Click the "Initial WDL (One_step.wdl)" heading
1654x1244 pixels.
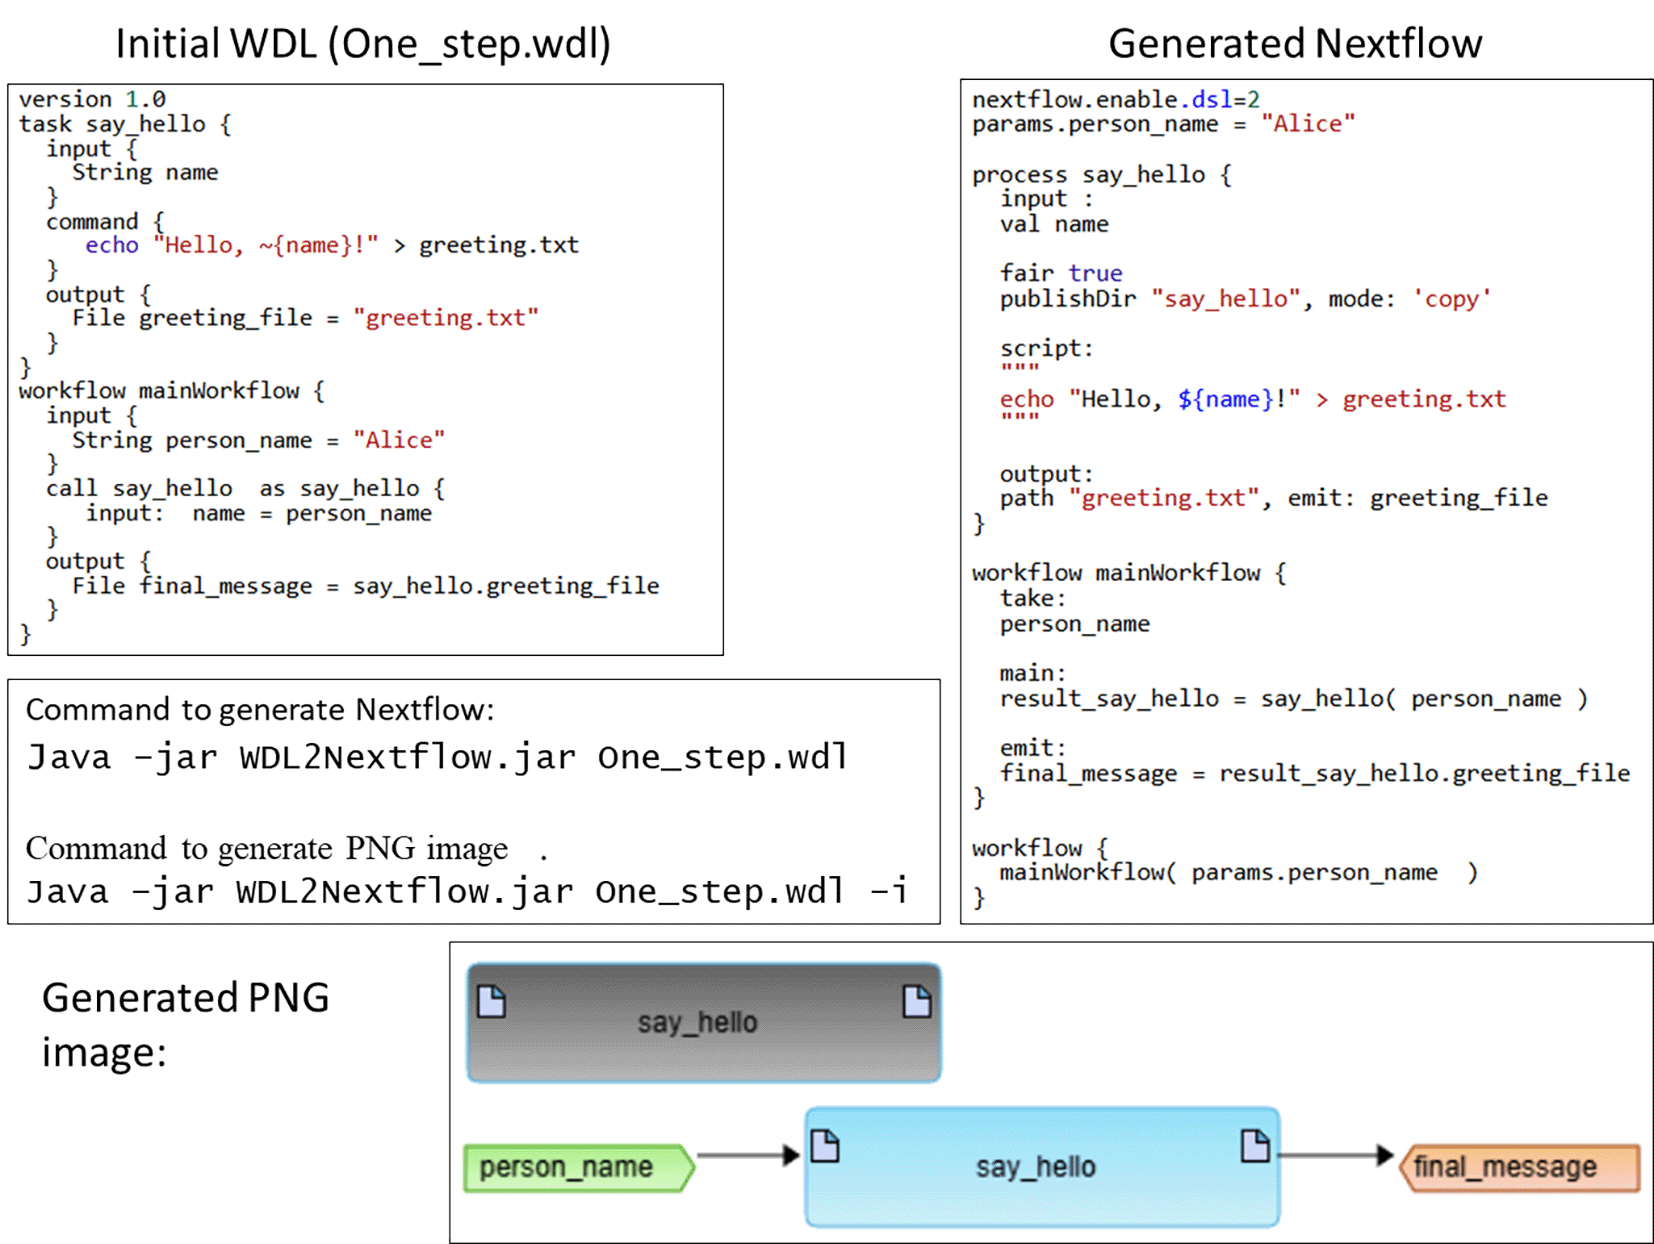363,44
